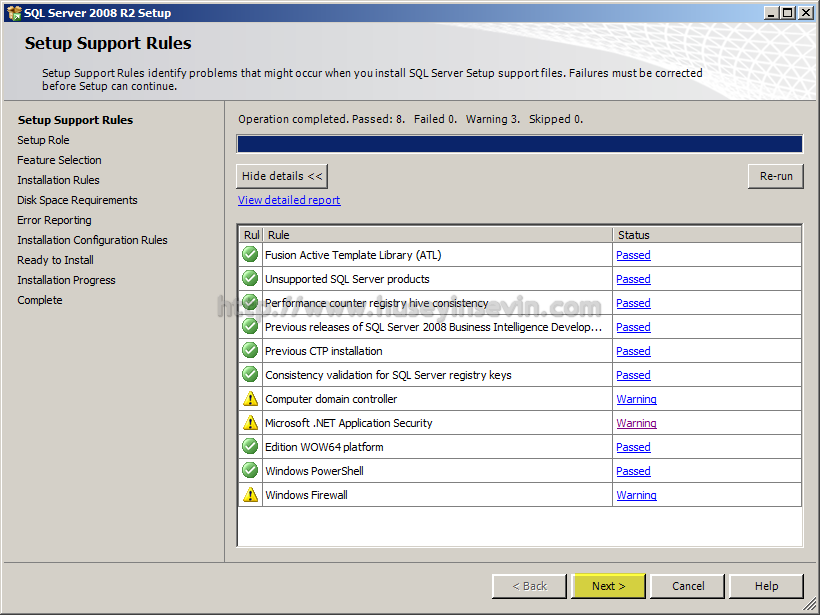
Task: Open Passed link for Previous releases of SQL Server 2008
Action: pyautogui.click(x=633, y=327)
